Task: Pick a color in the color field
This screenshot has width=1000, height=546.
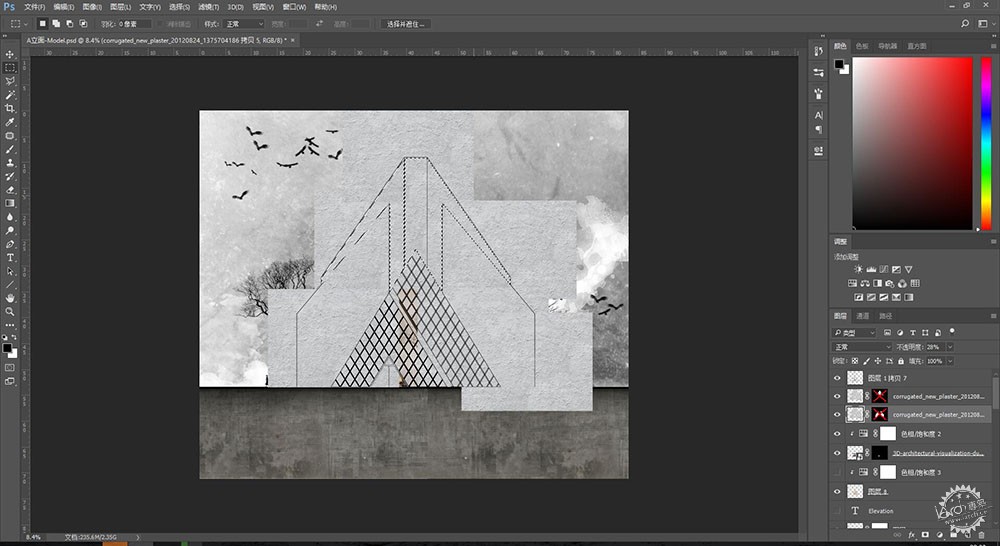Action: coord(913,144)
